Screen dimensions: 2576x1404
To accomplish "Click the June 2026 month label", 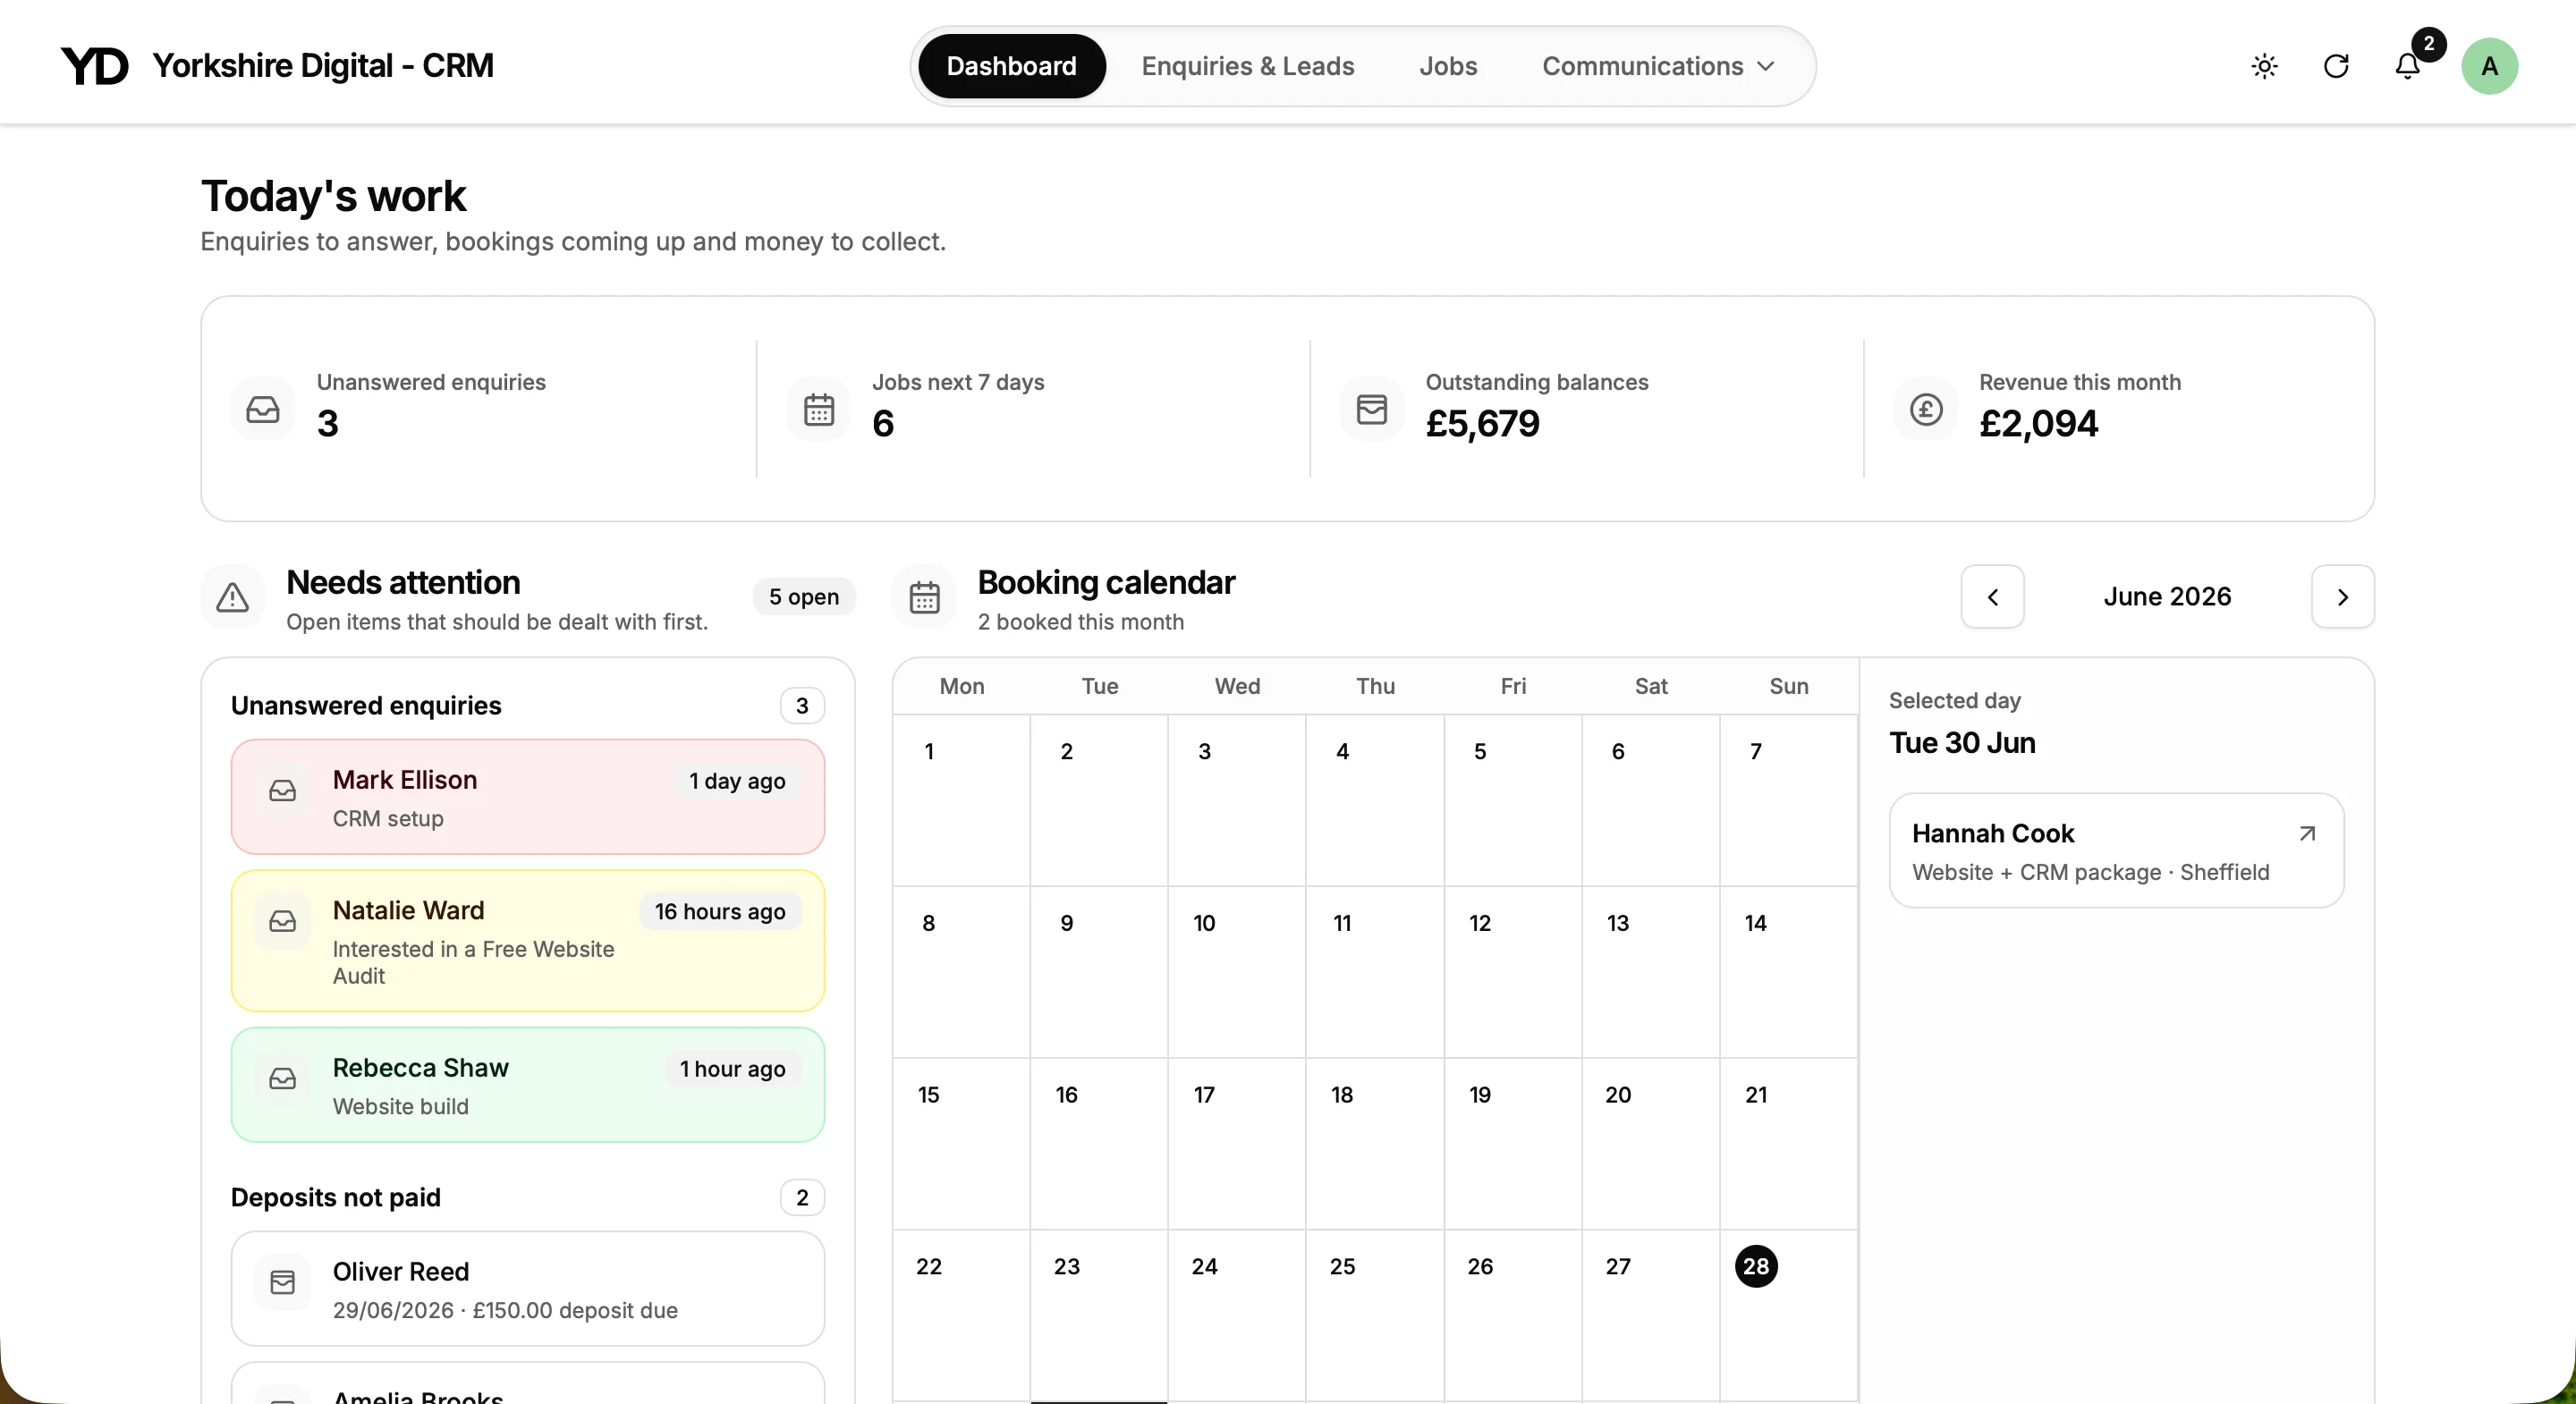I will [2167, 597].
